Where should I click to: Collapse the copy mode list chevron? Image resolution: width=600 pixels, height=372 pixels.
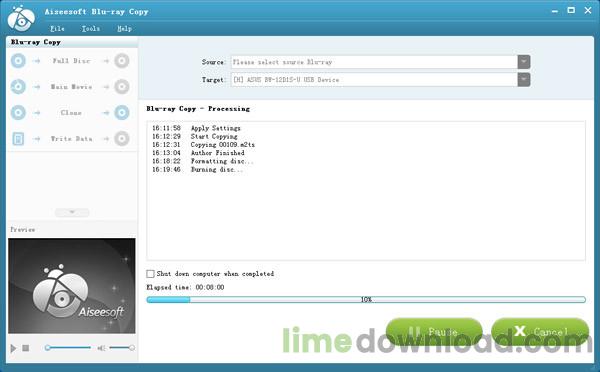(x=72, y=212)
